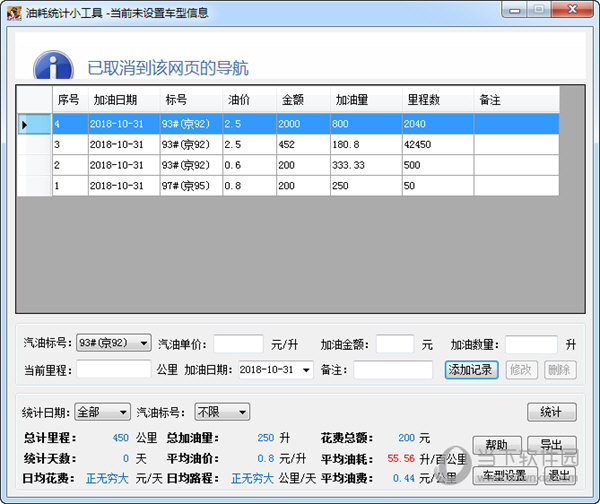Select the 180.8 加油量 cell

(366, 145)
